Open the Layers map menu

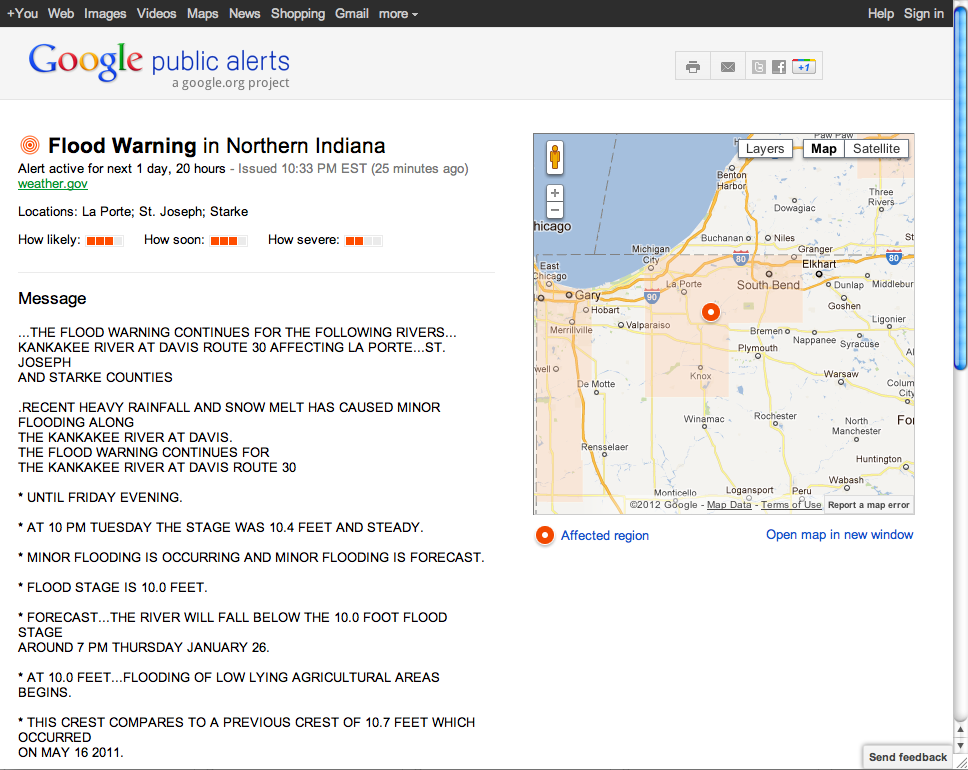coord(765,149)
